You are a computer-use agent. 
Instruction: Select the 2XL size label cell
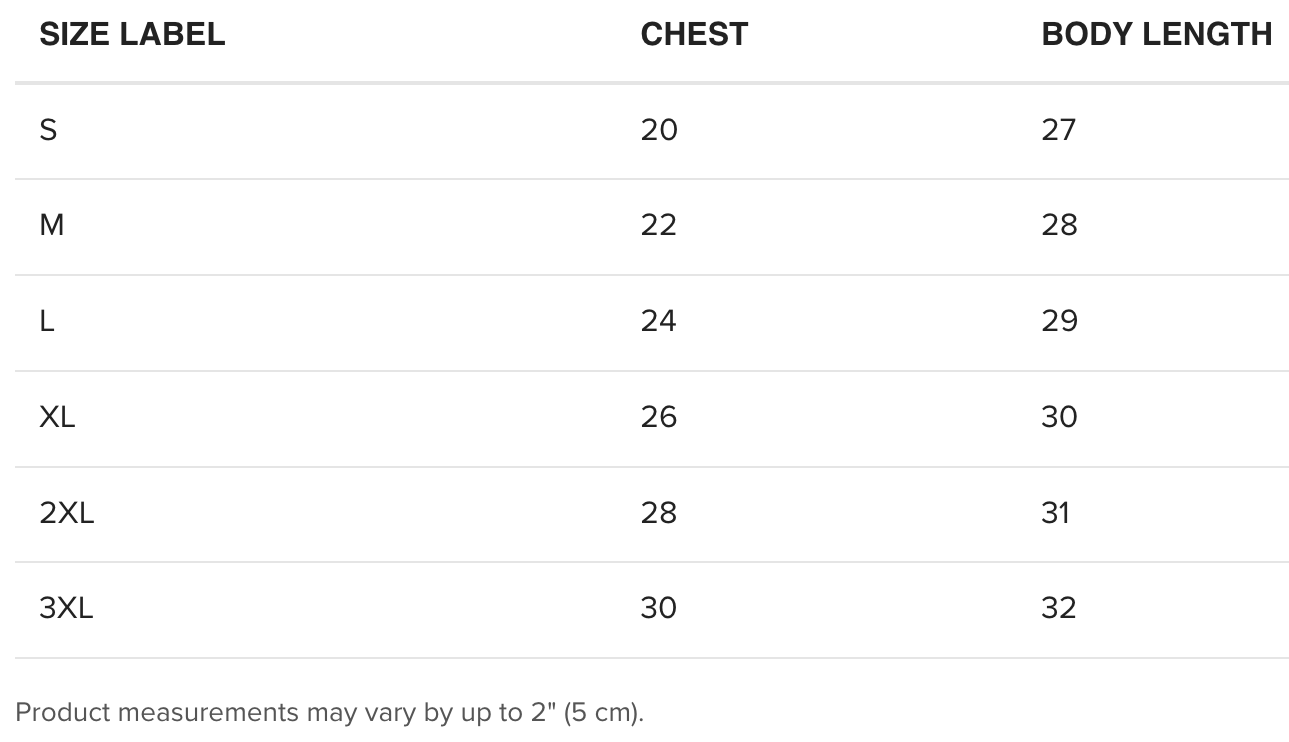coord(66,513)
